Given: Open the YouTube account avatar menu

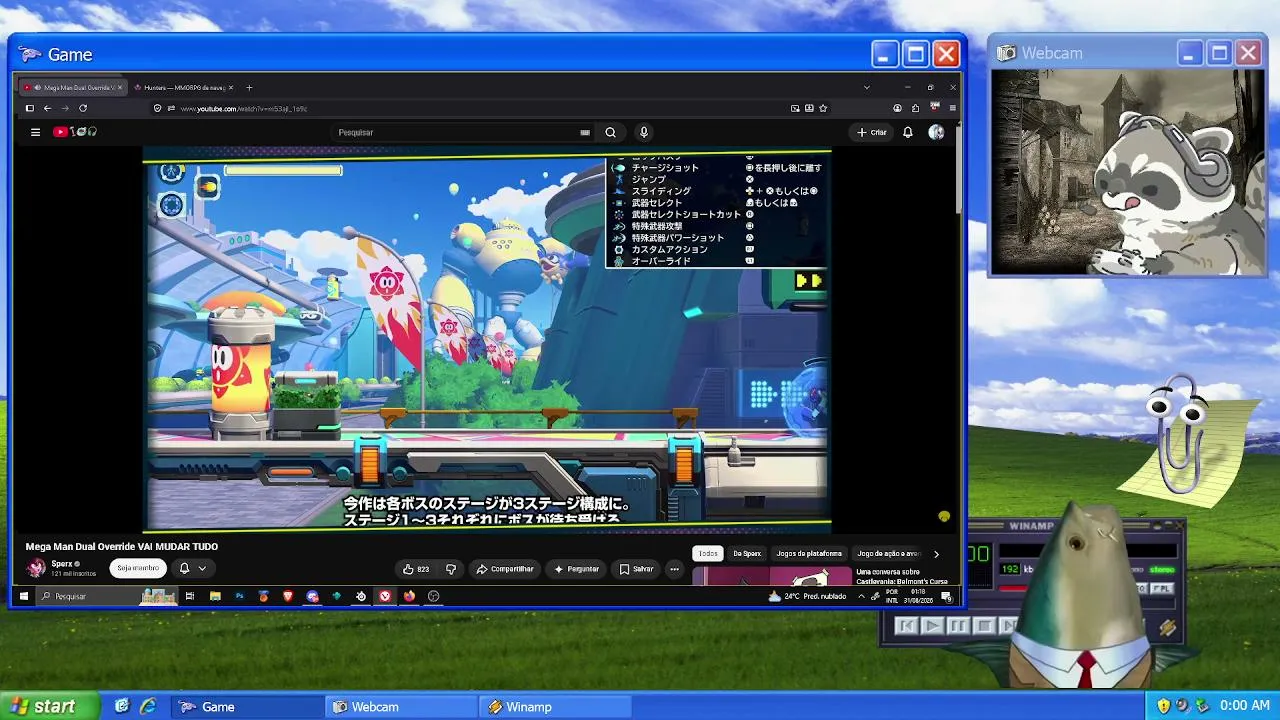Looking at the screenshot, I should pyautogui.click(x=936, y=132).
